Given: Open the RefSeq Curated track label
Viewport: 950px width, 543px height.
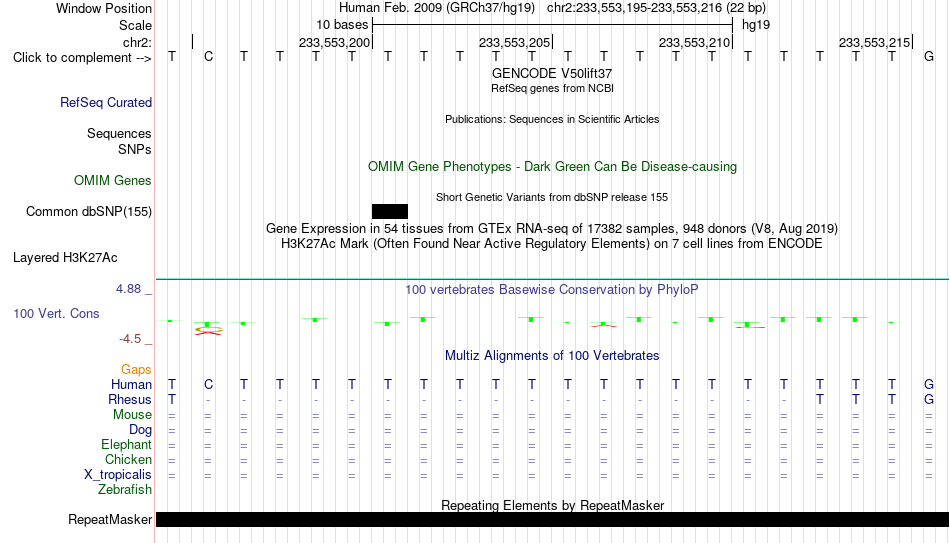Looking at the screenshot, I should pyautogui.click(x=105, y=102).
